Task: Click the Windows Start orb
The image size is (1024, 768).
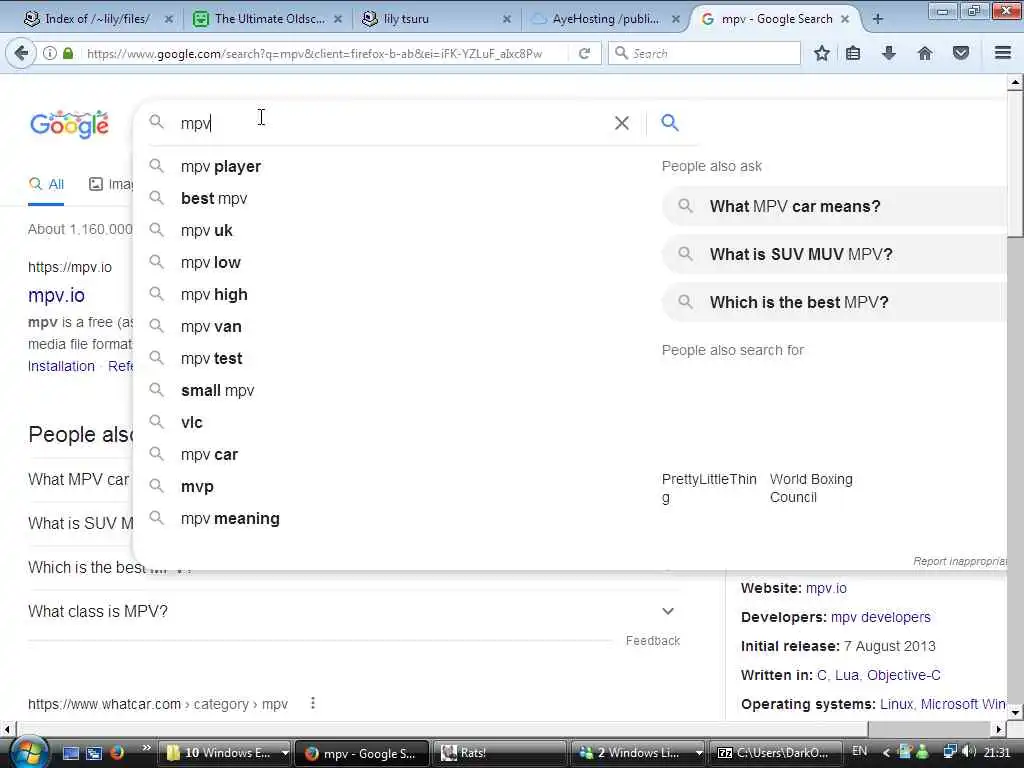Action: point(28,752)
